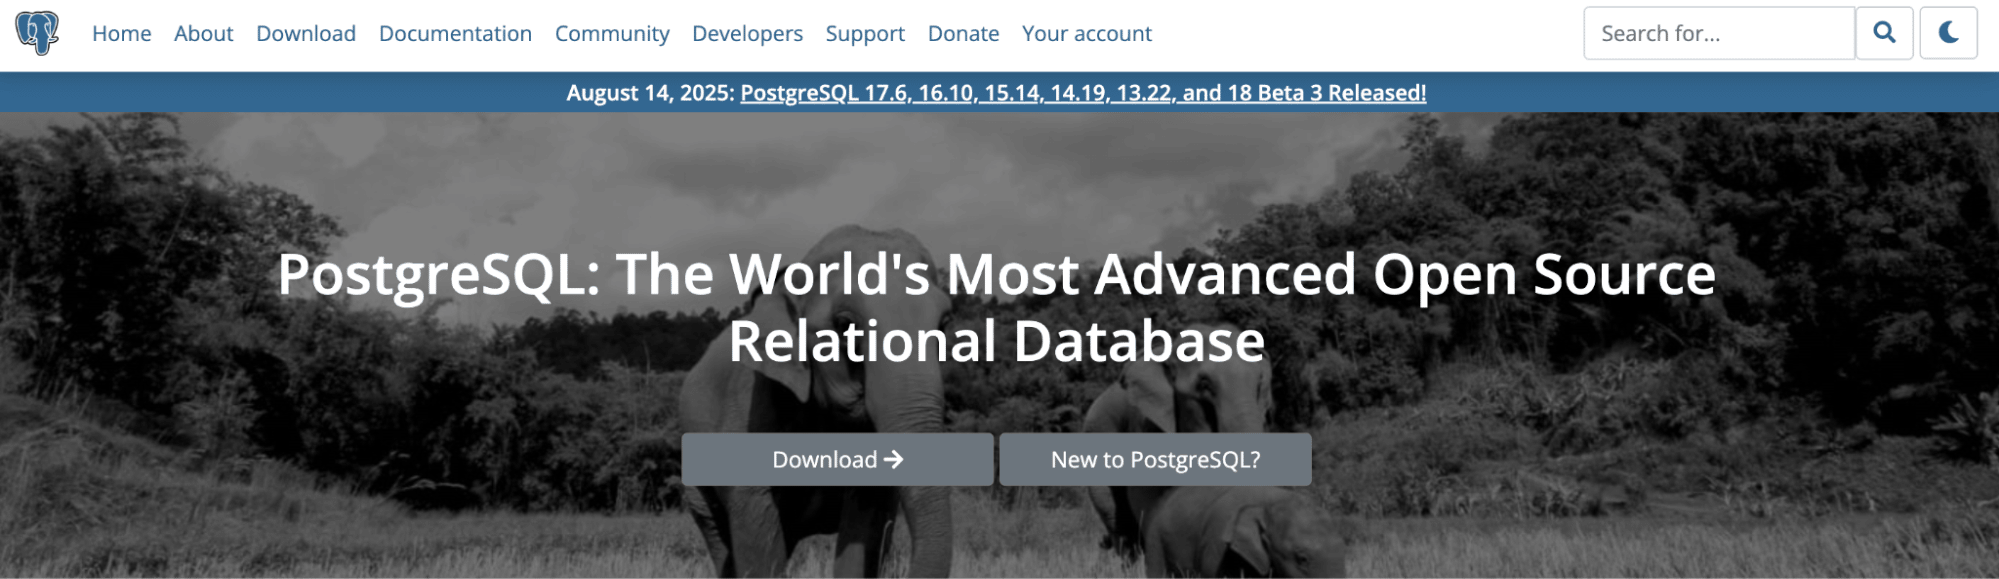Toggle dark mode with the moon icon

click(x=1948, y=33)
